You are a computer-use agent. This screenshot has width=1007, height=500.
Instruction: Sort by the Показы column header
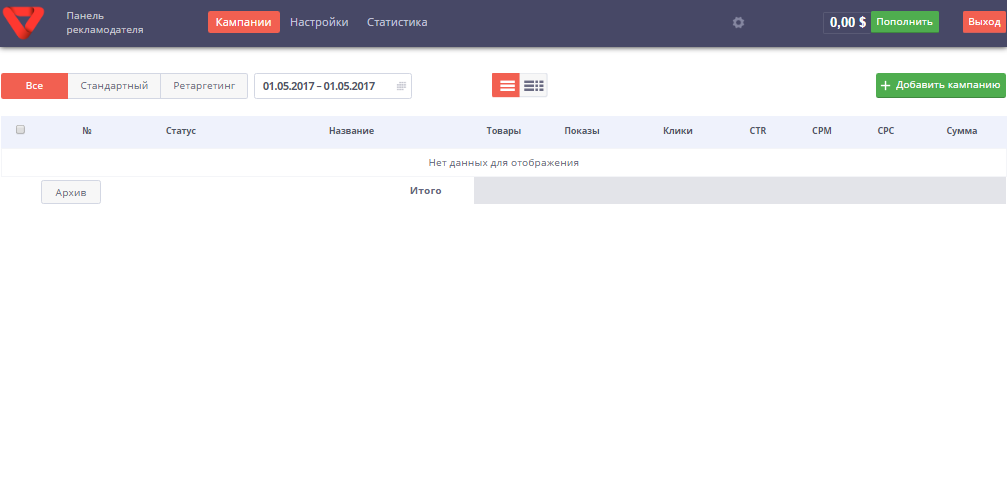click(x=582, y=131)
